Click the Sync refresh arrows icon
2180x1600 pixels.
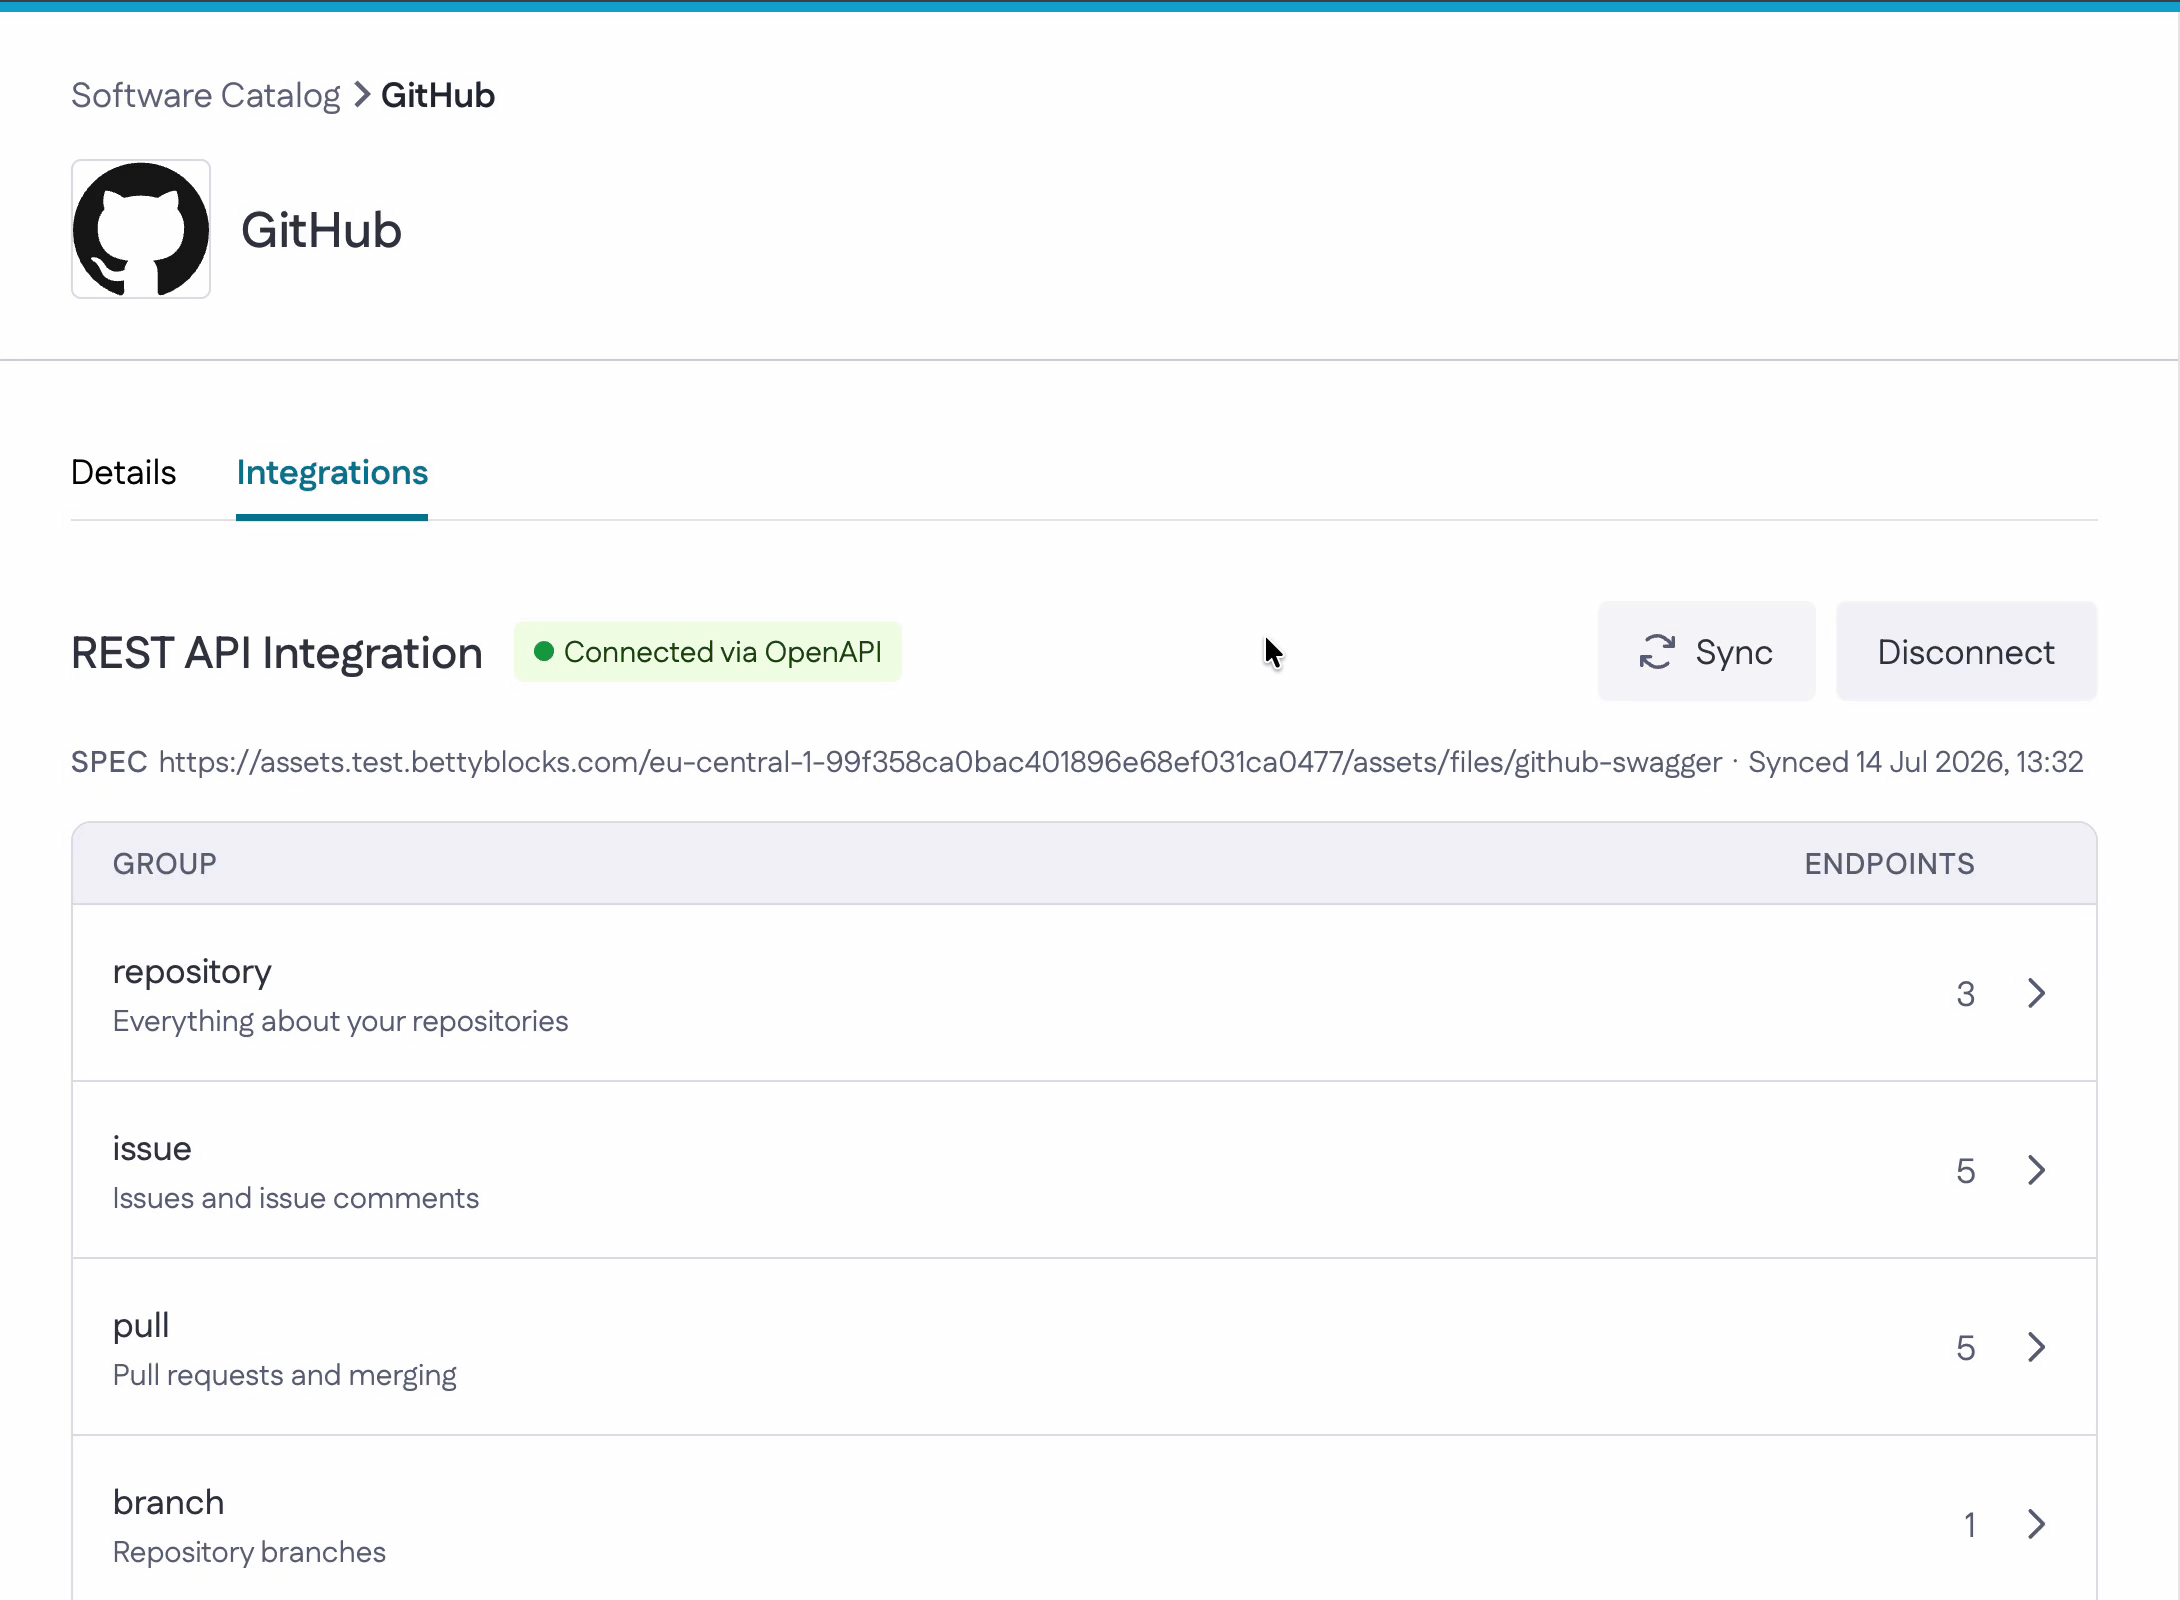[x=1657, y=652]
